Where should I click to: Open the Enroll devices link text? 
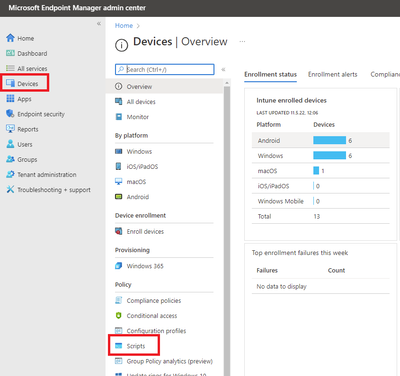pos(145,231)
